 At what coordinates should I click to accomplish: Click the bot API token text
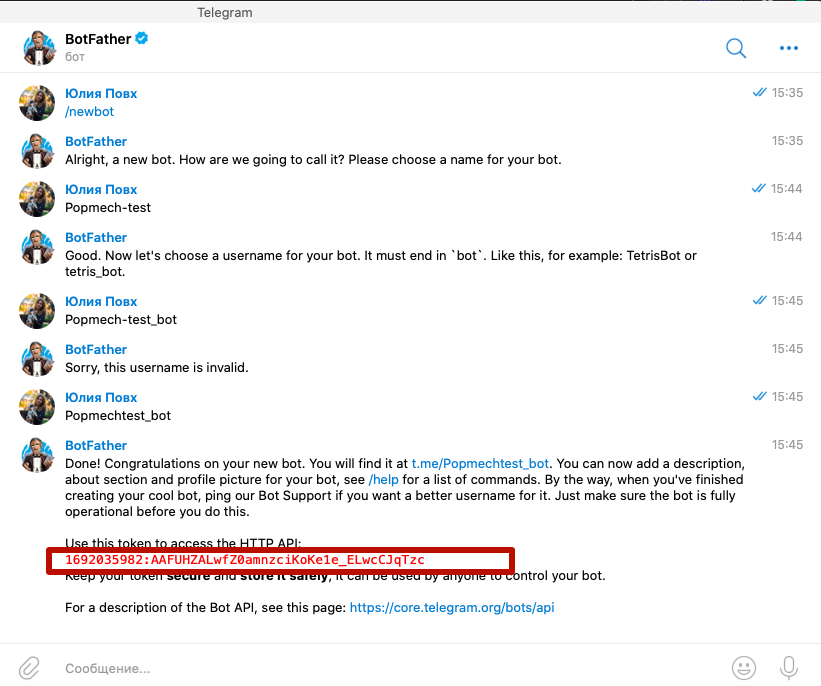point(245,560)
